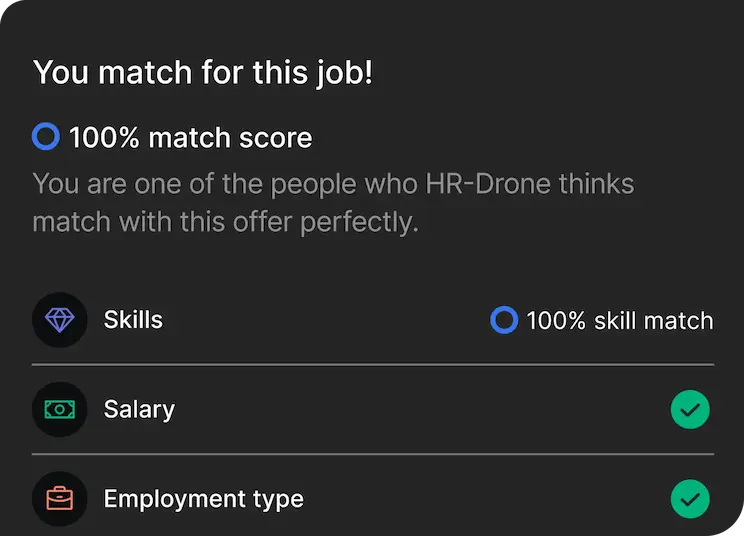Click the blue ring beside 100% match score
744x536 pixels.
pyautogui.click(x=46, y=137)
